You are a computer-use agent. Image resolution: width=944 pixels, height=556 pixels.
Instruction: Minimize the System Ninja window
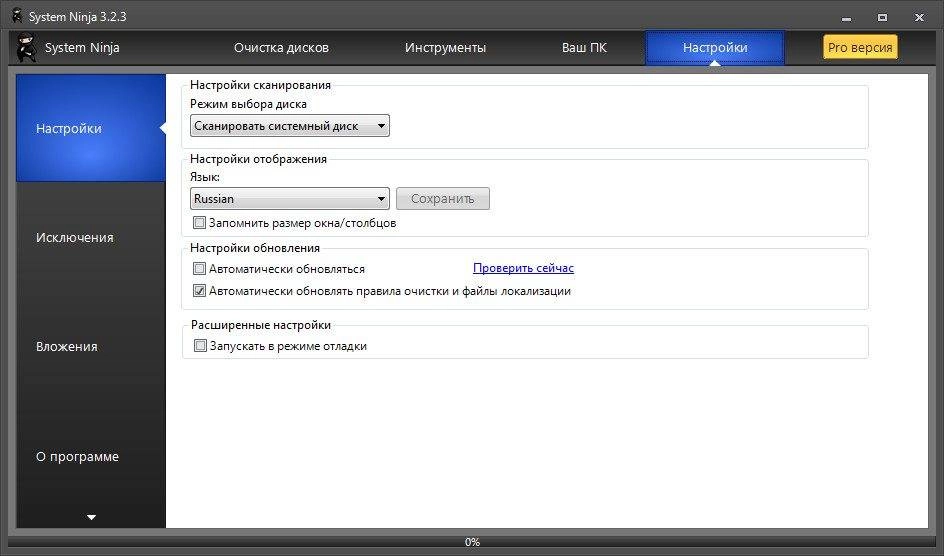[846, 17]
